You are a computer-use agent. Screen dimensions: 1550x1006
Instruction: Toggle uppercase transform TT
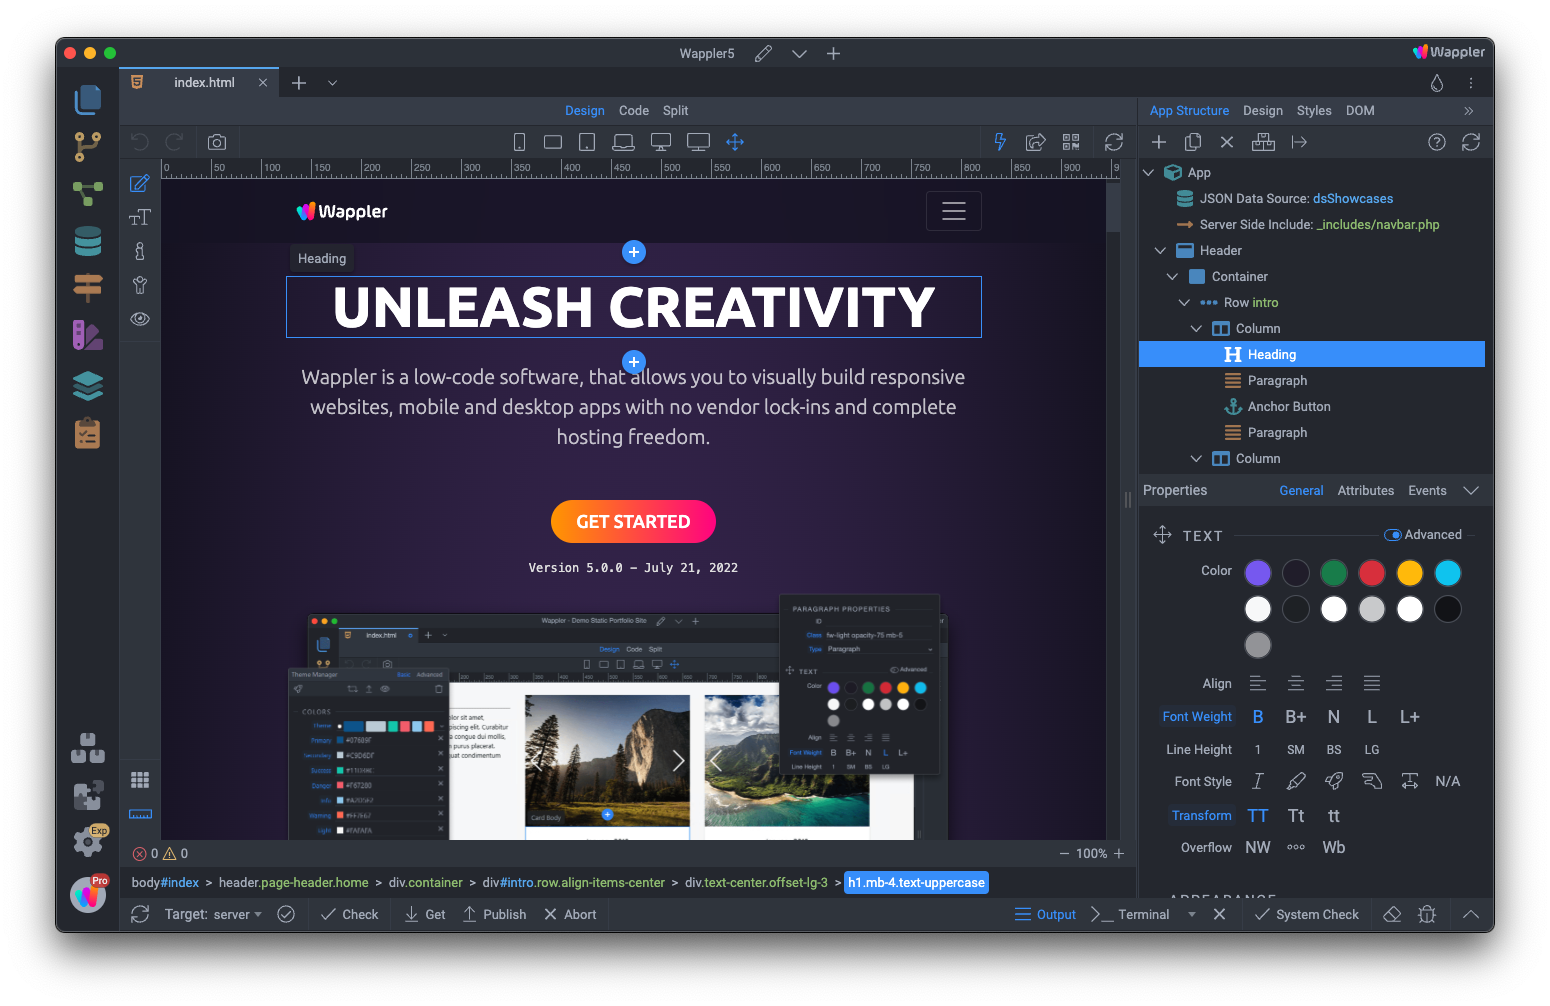pyautogui.click(x=1258, y=816)
